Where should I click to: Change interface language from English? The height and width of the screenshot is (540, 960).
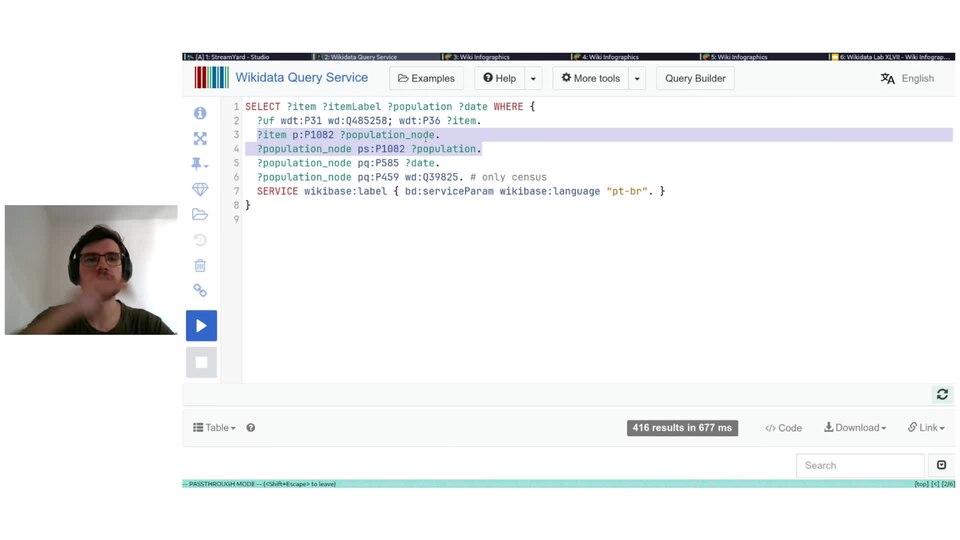click(918, 78)
